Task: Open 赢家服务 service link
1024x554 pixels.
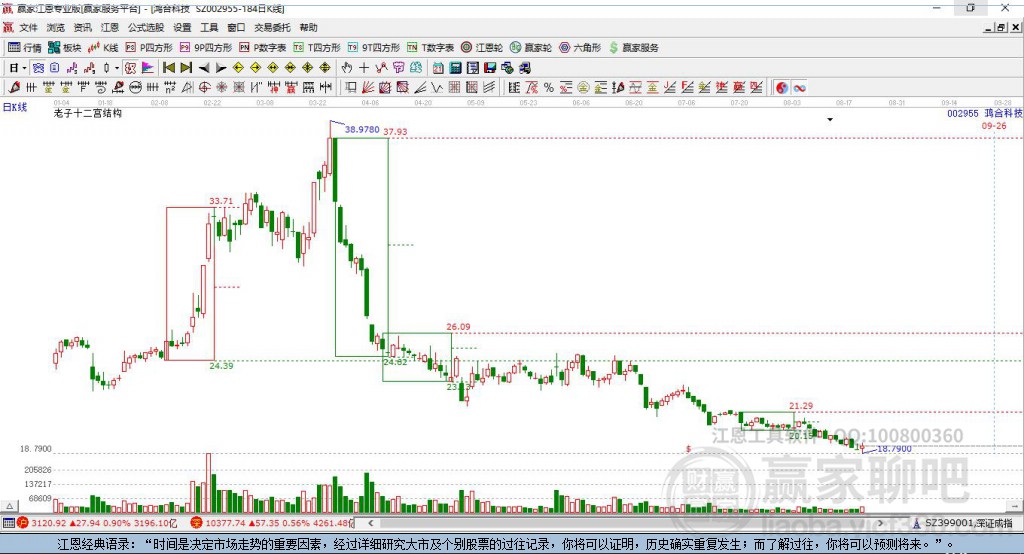Action: coord(634,48)
